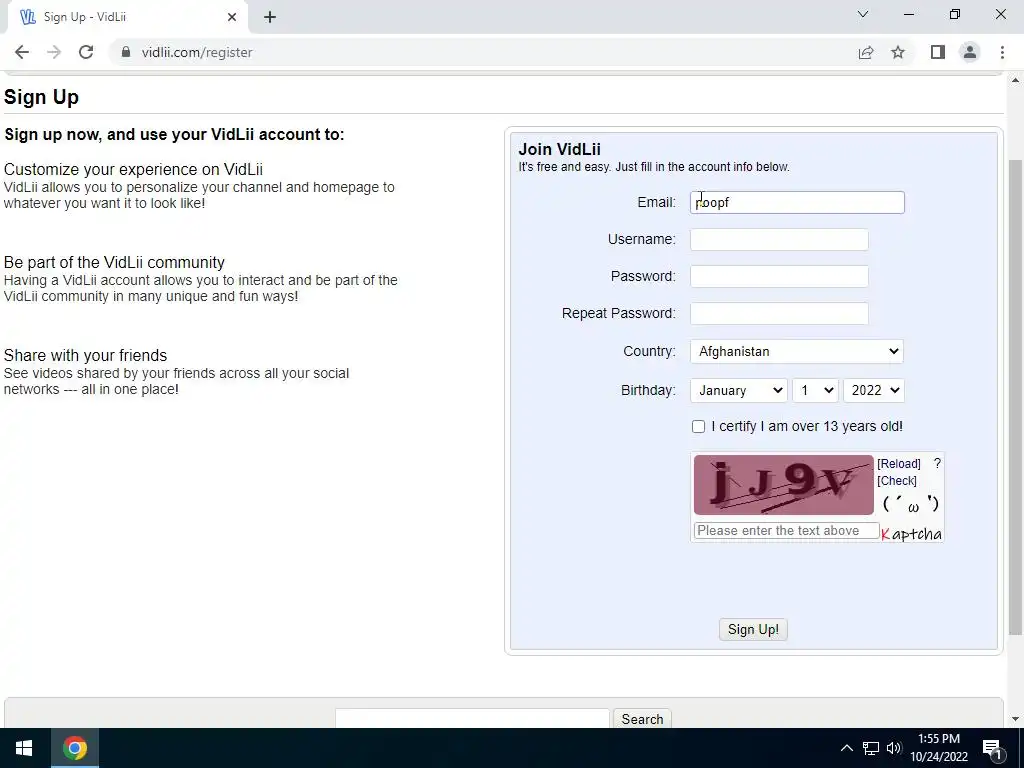
Task: Click the VidLii tab favicon
Action: [27, 17]
